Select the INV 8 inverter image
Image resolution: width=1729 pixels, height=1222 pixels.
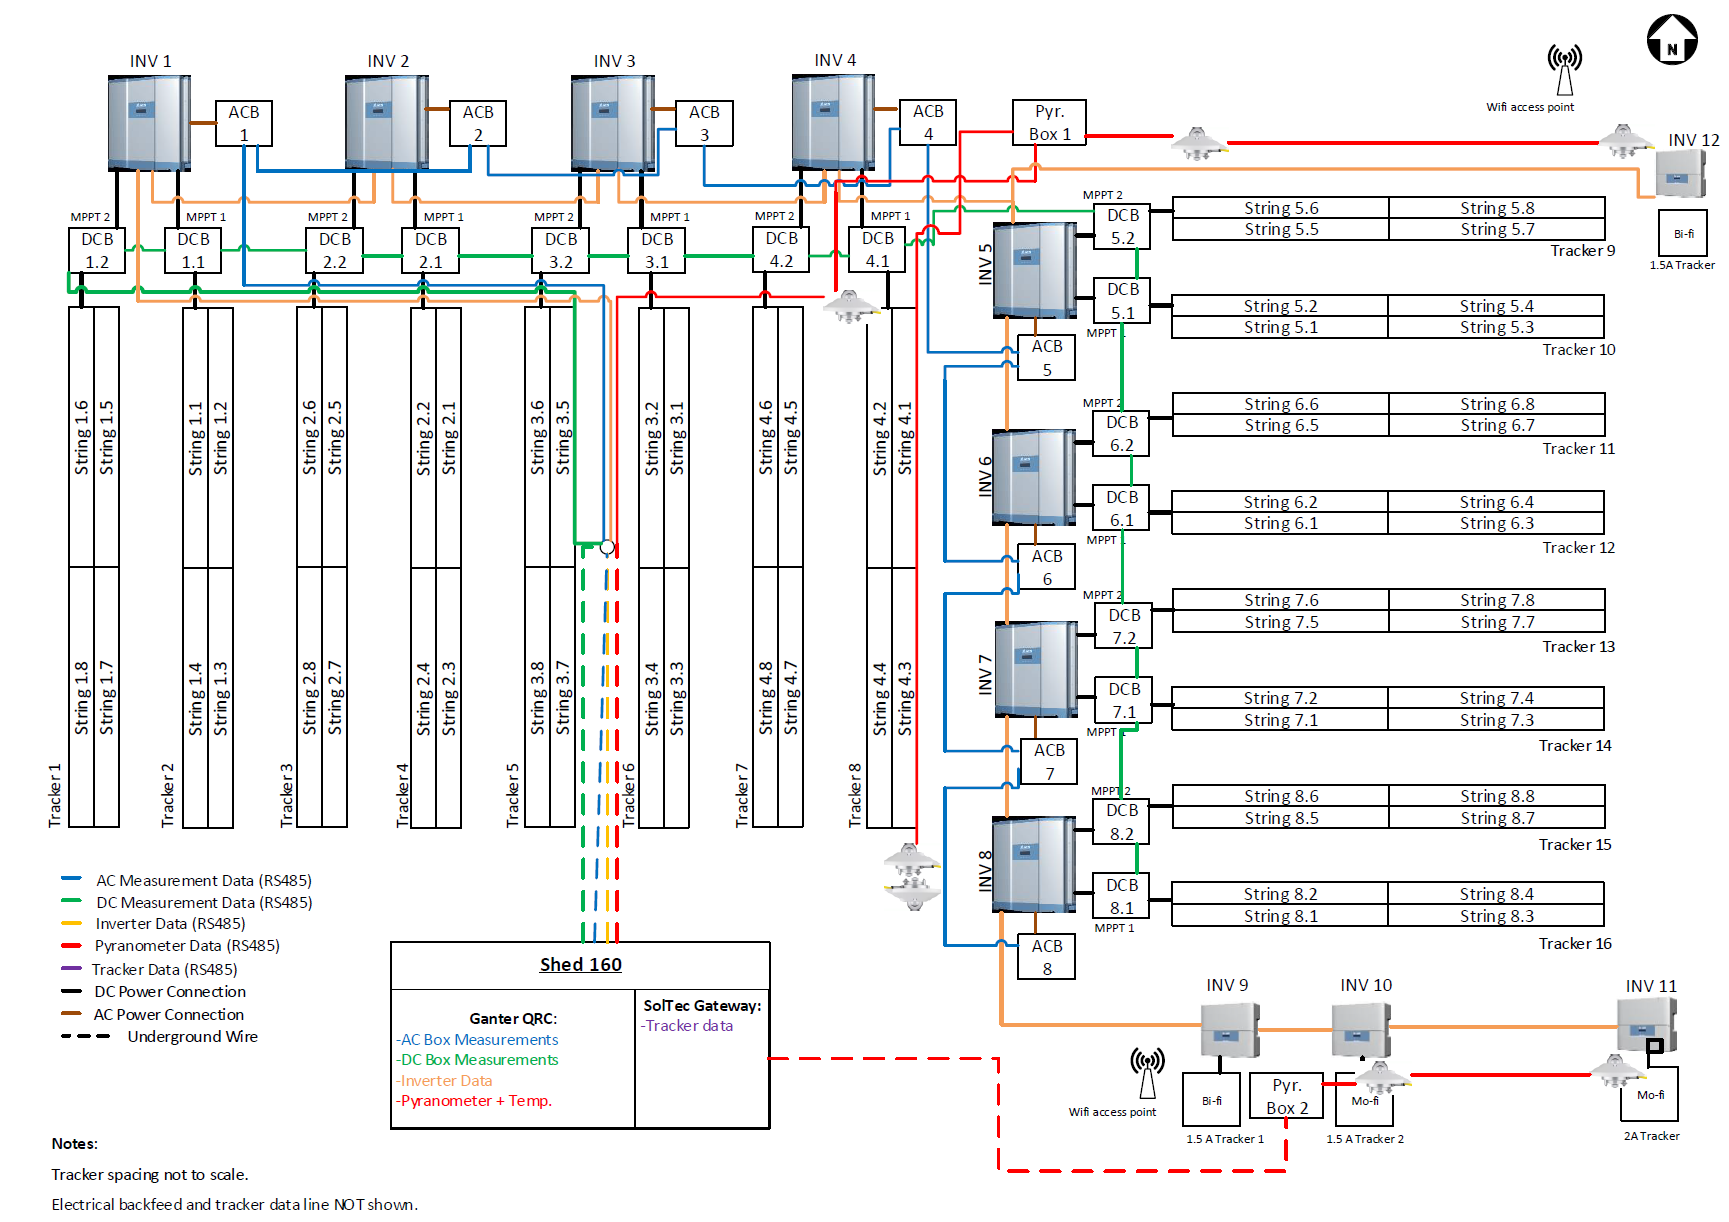pyautogui.click(x=1035, y=864)
